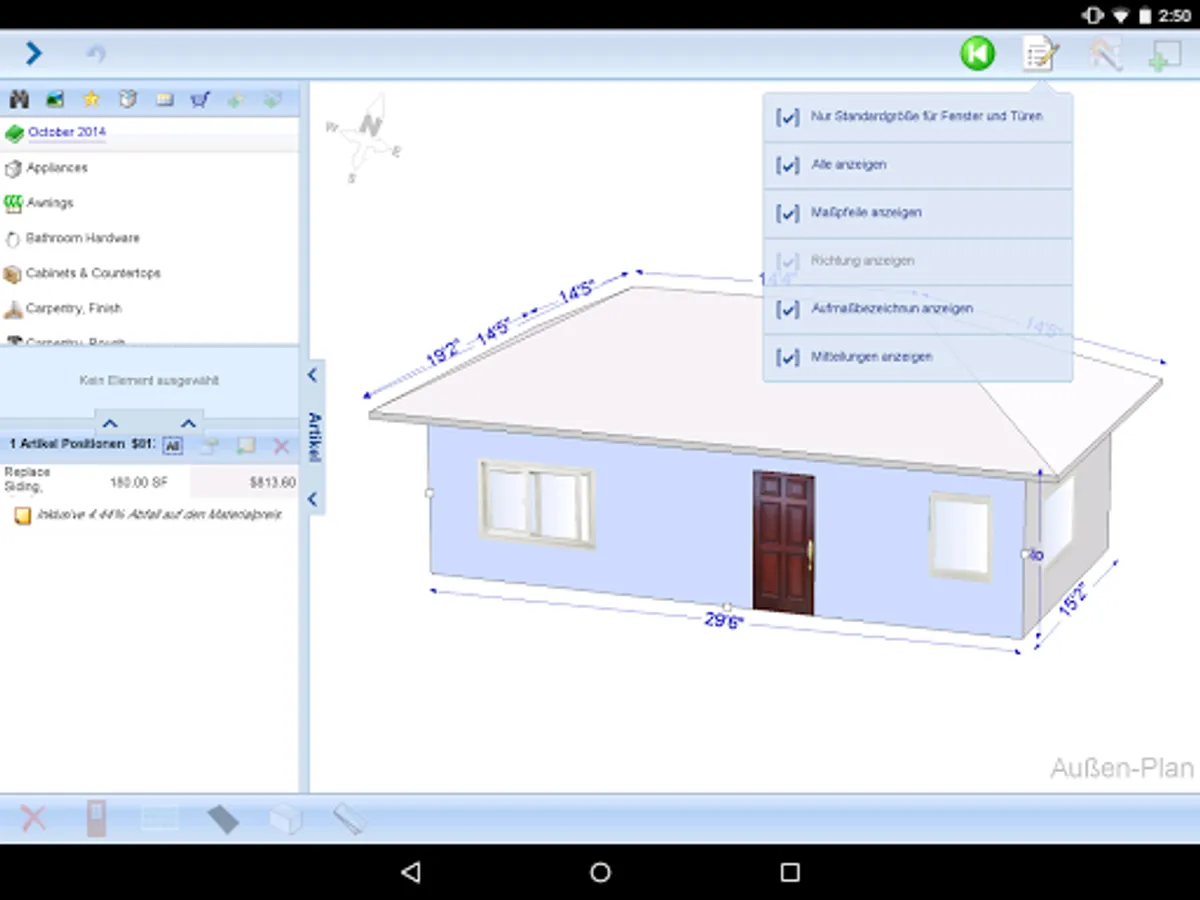The width and height of the screenshot is (1200, 900).
Task: Select the 3D box shape tool in bottom toolbar
Action: (286, 819)
